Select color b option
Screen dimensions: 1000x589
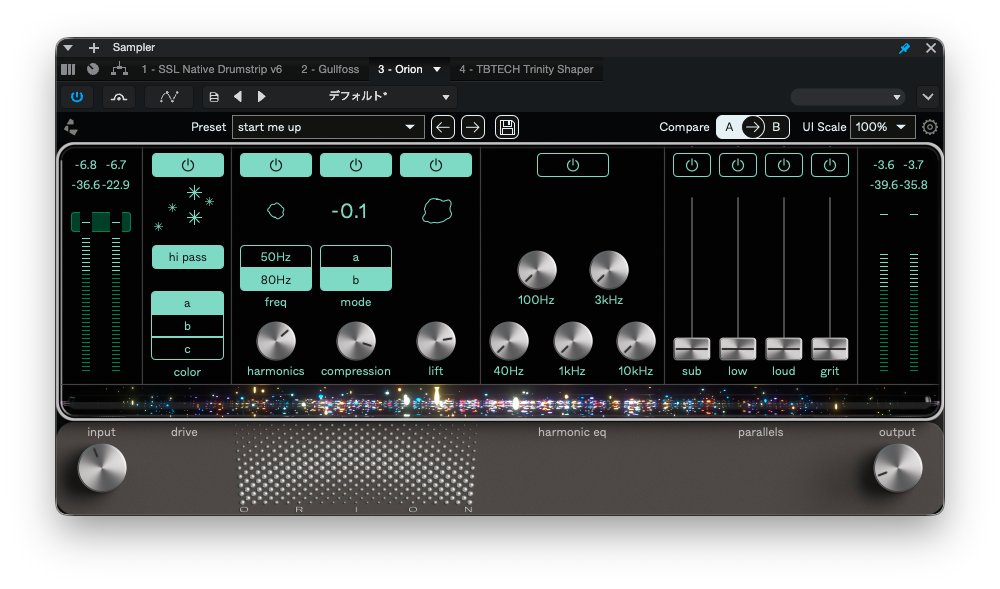188,326
